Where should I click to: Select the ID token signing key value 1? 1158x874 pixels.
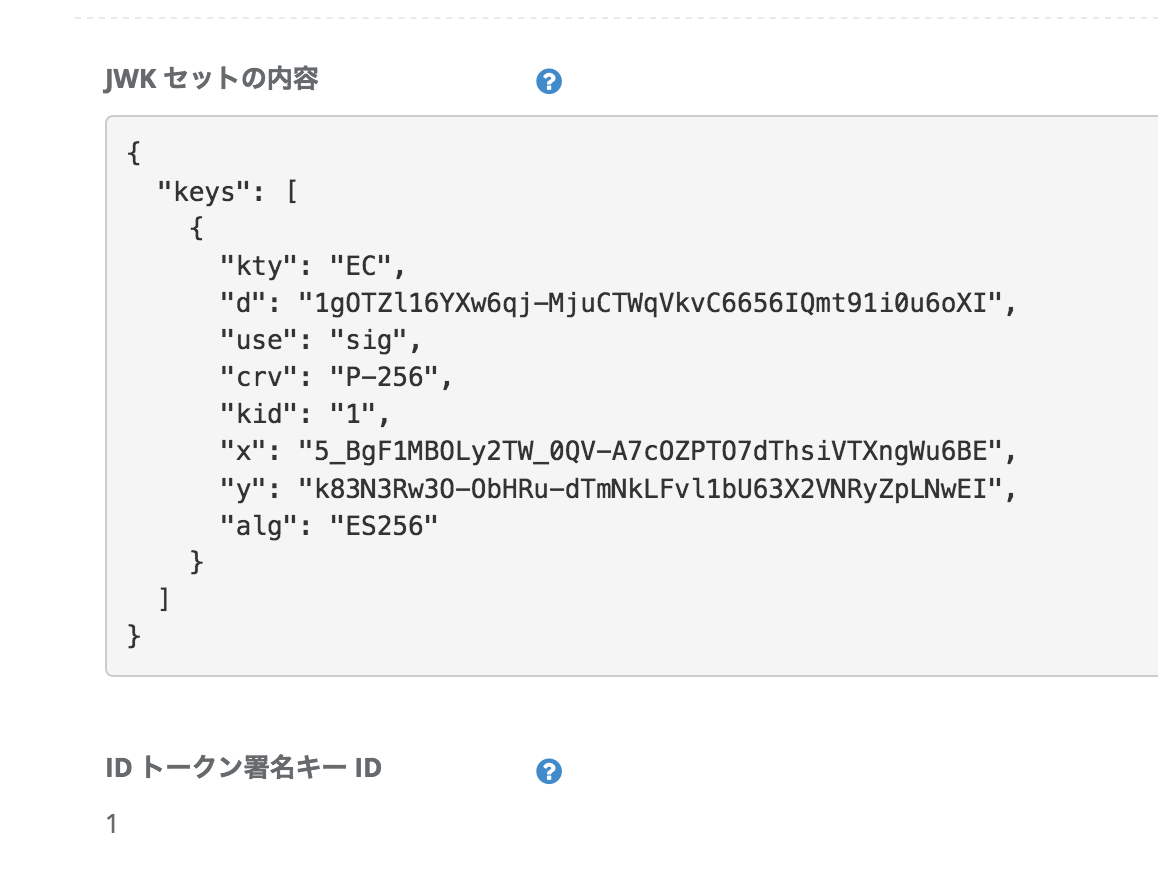112,824
